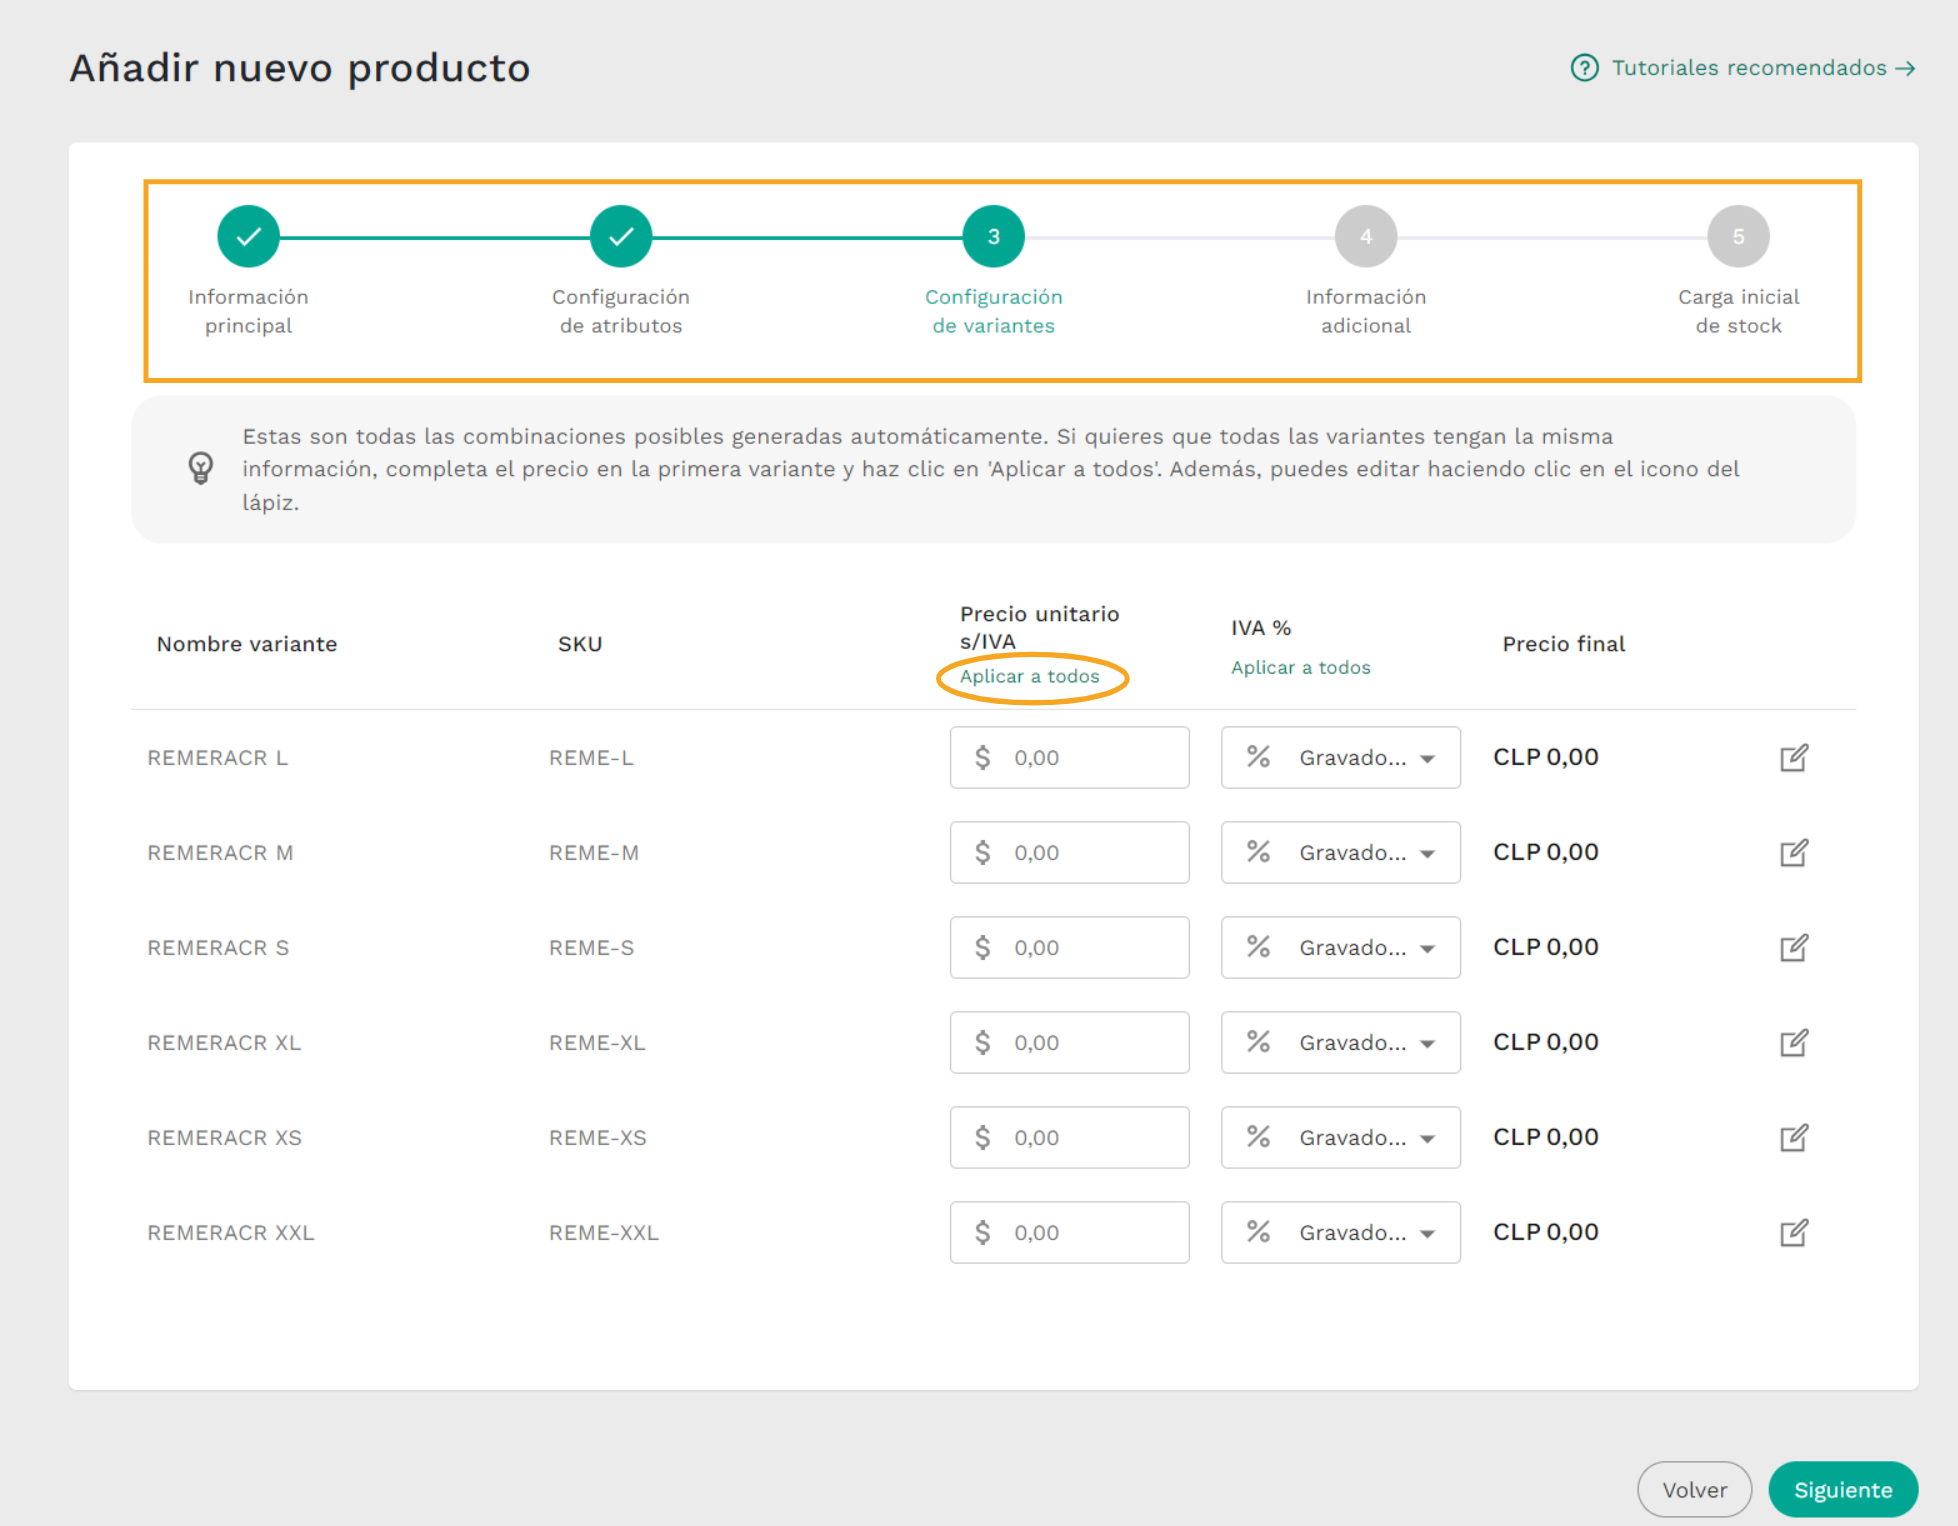Click the Precio final column header
This screenshot has height=1526, width=1958.
click(x=1564, y=644)
